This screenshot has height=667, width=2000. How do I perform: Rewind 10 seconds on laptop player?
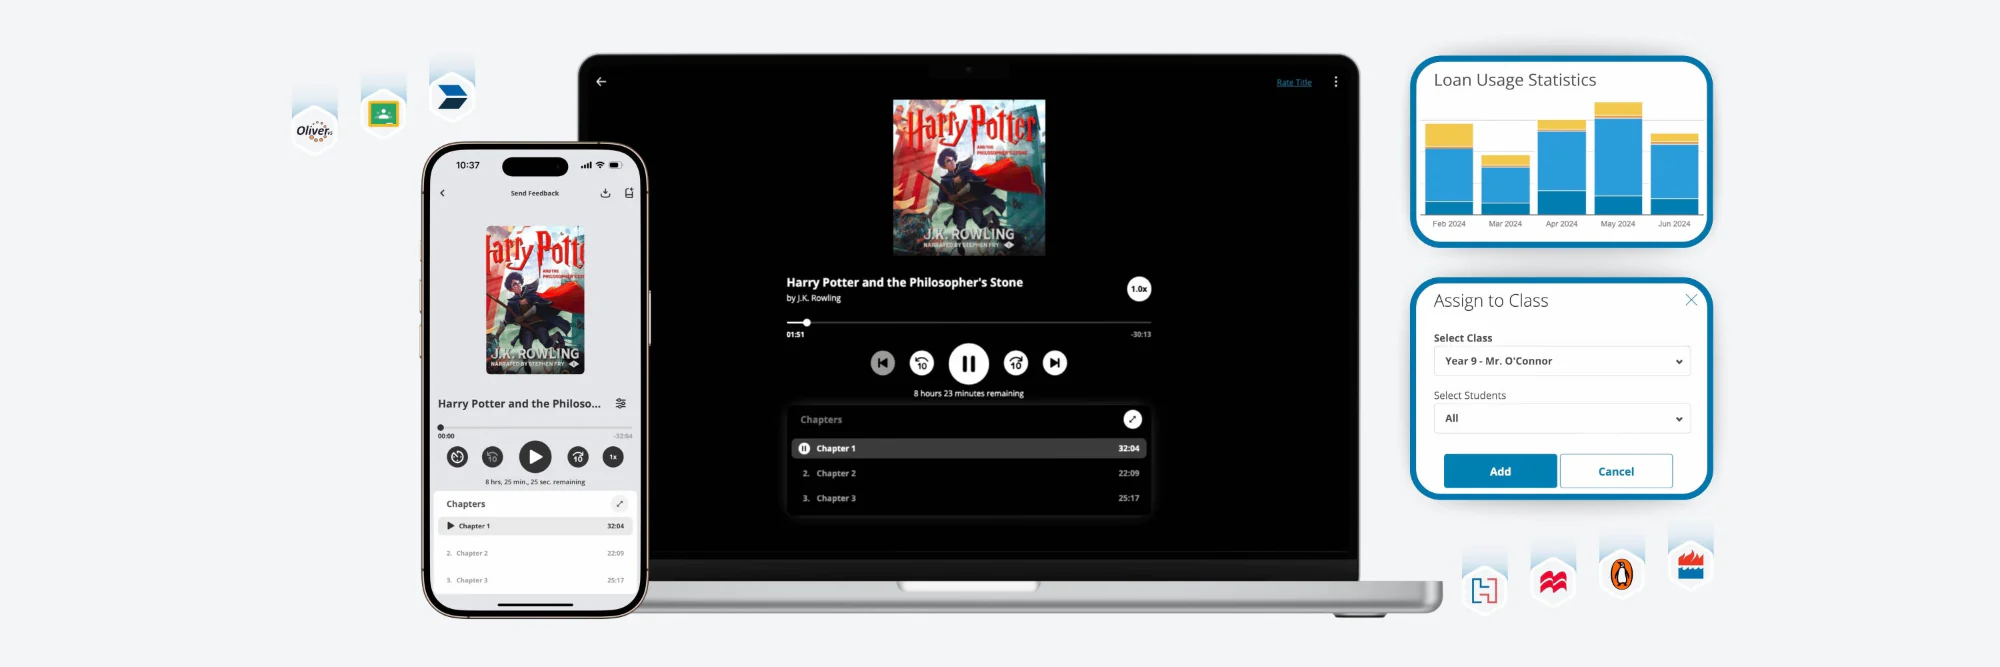pos(921,363)
